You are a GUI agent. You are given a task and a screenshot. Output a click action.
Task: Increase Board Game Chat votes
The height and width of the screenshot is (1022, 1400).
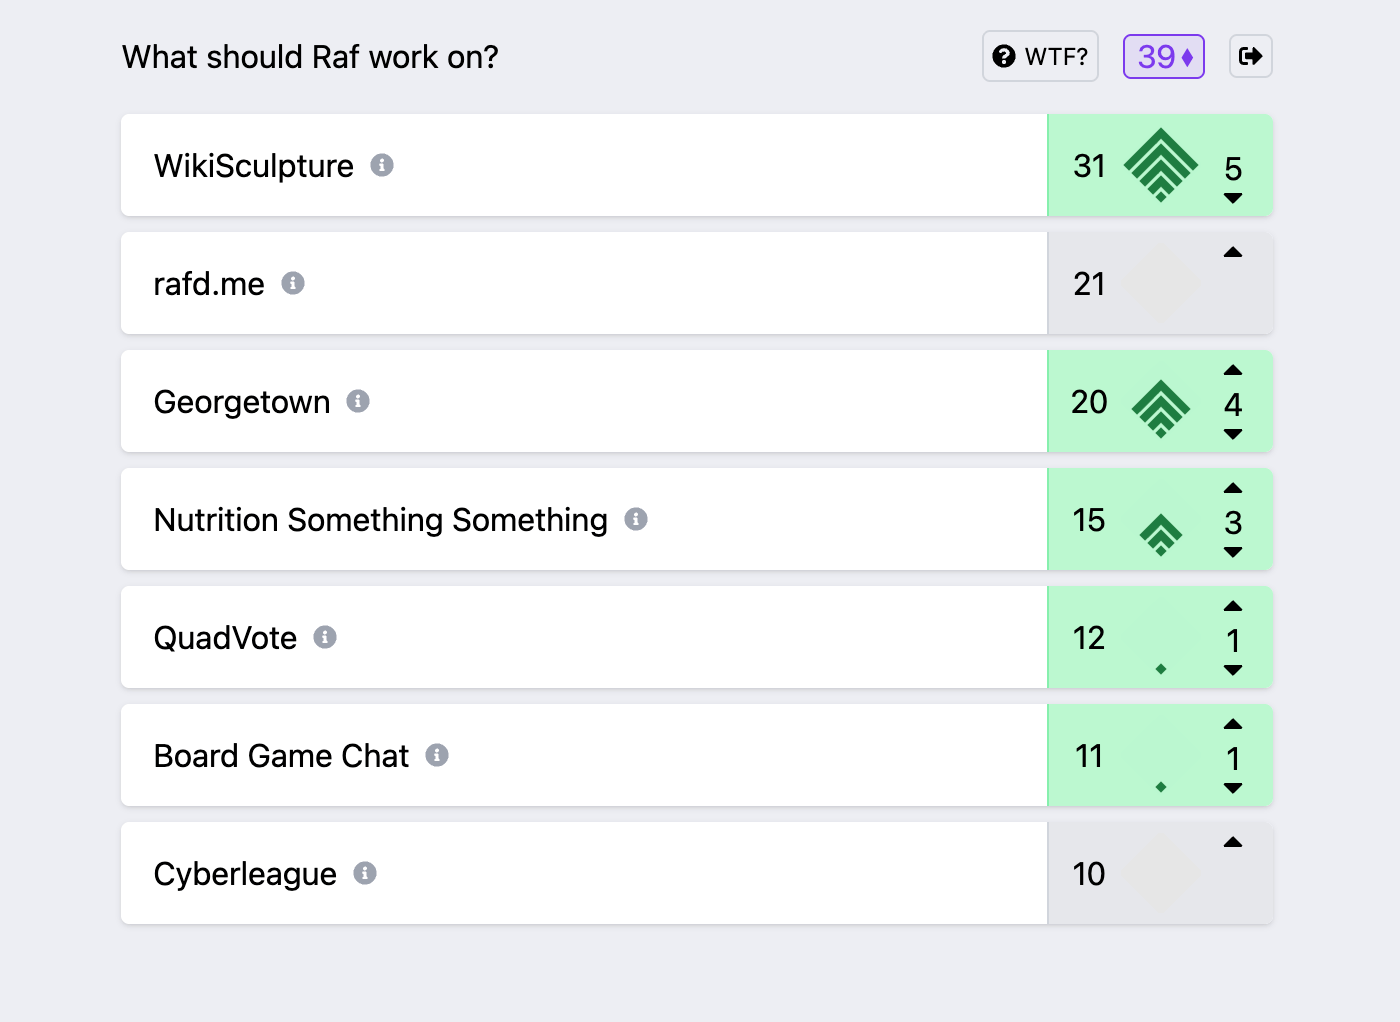1233,725
